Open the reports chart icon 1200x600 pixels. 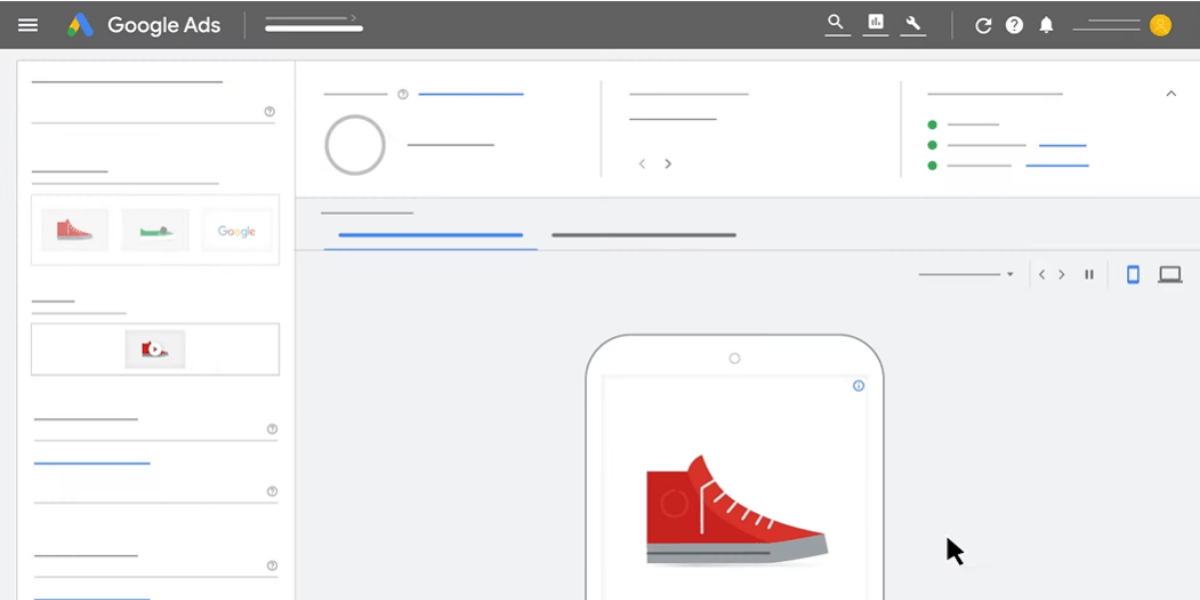[875, 22]
